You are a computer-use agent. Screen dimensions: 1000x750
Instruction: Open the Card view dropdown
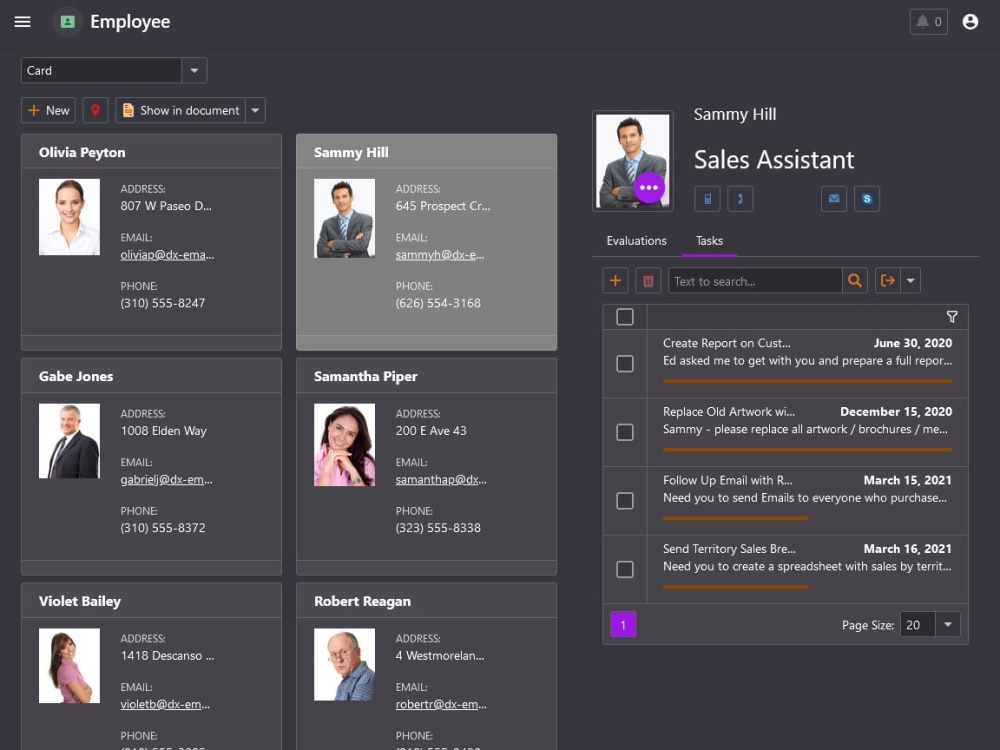pyautogui.click(x=194, y=70)
